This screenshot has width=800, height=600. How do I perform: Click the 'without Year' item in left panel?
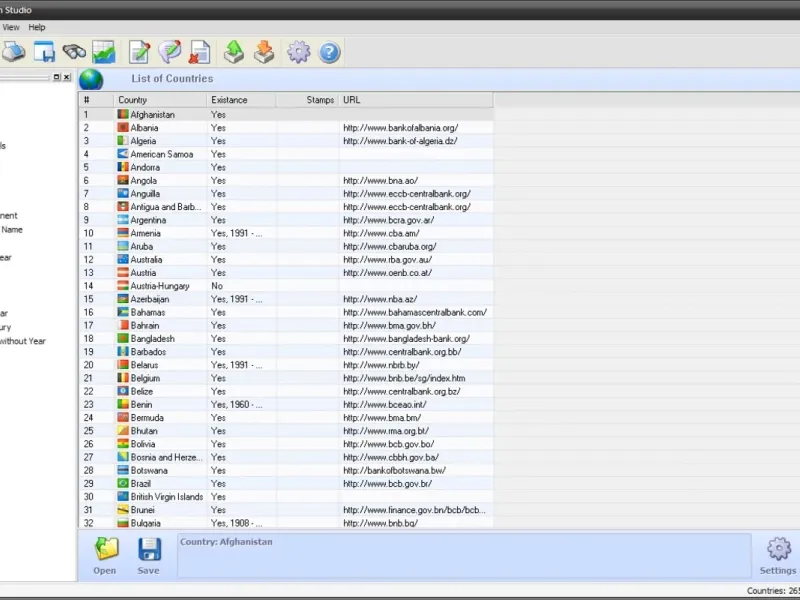pos(23,341)
